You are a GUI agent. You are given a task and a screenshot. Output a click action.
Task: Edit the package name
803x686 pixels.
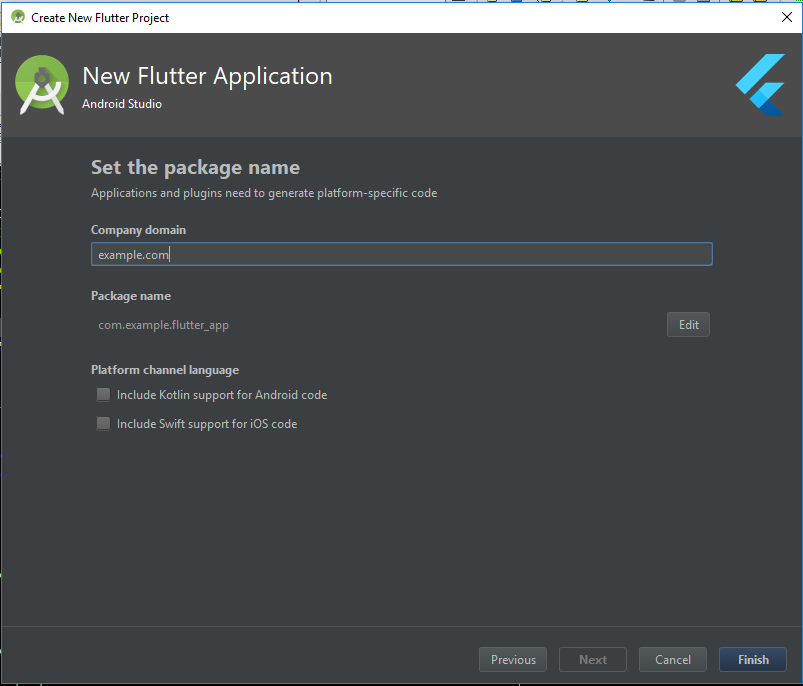point(688,325)
